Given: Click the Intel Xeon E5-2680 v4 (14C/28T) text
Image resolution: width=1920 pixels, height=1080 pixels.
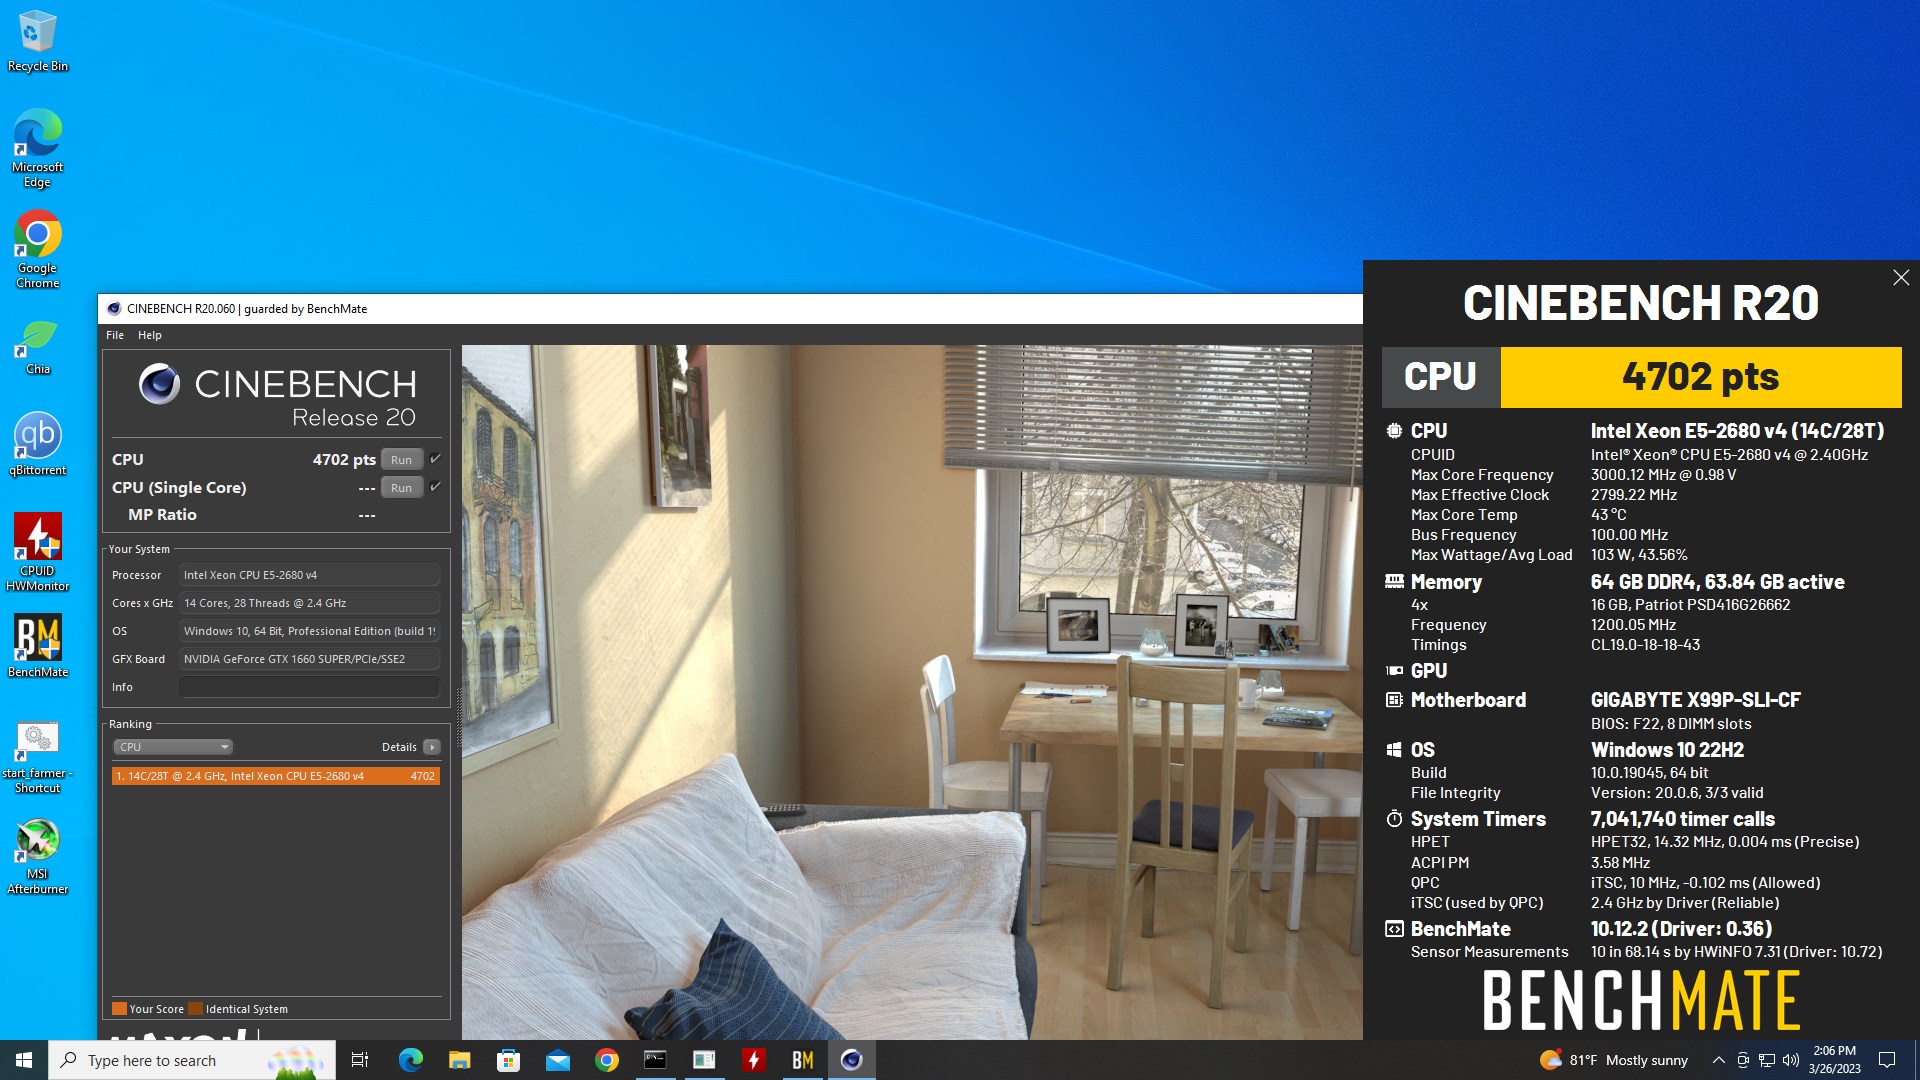Looking at the screenshot, I should (1737, 431).
